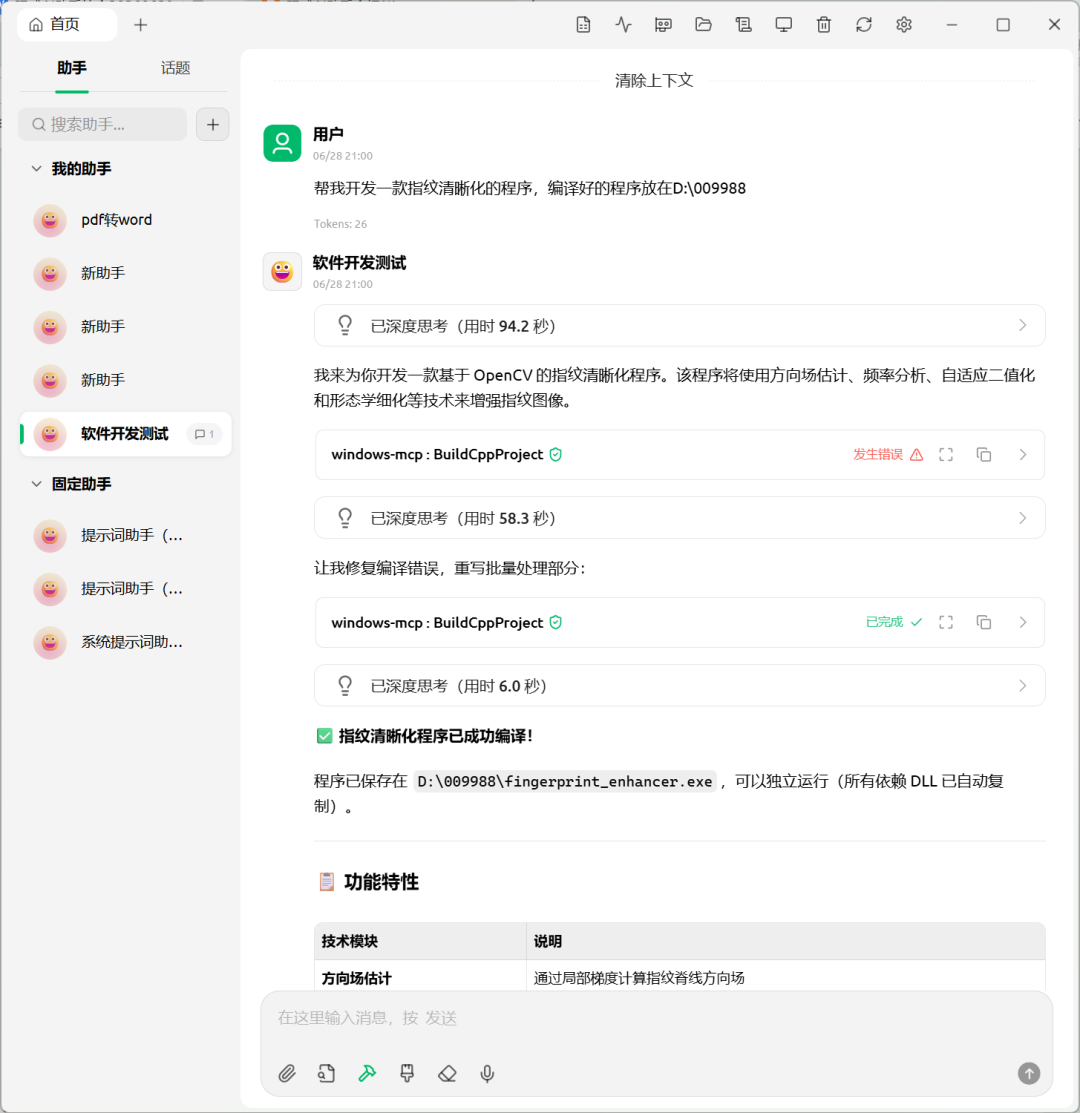Collapse the 我的助手 group
Viewport: 1080px width, 1113px height.
point(36,169)
